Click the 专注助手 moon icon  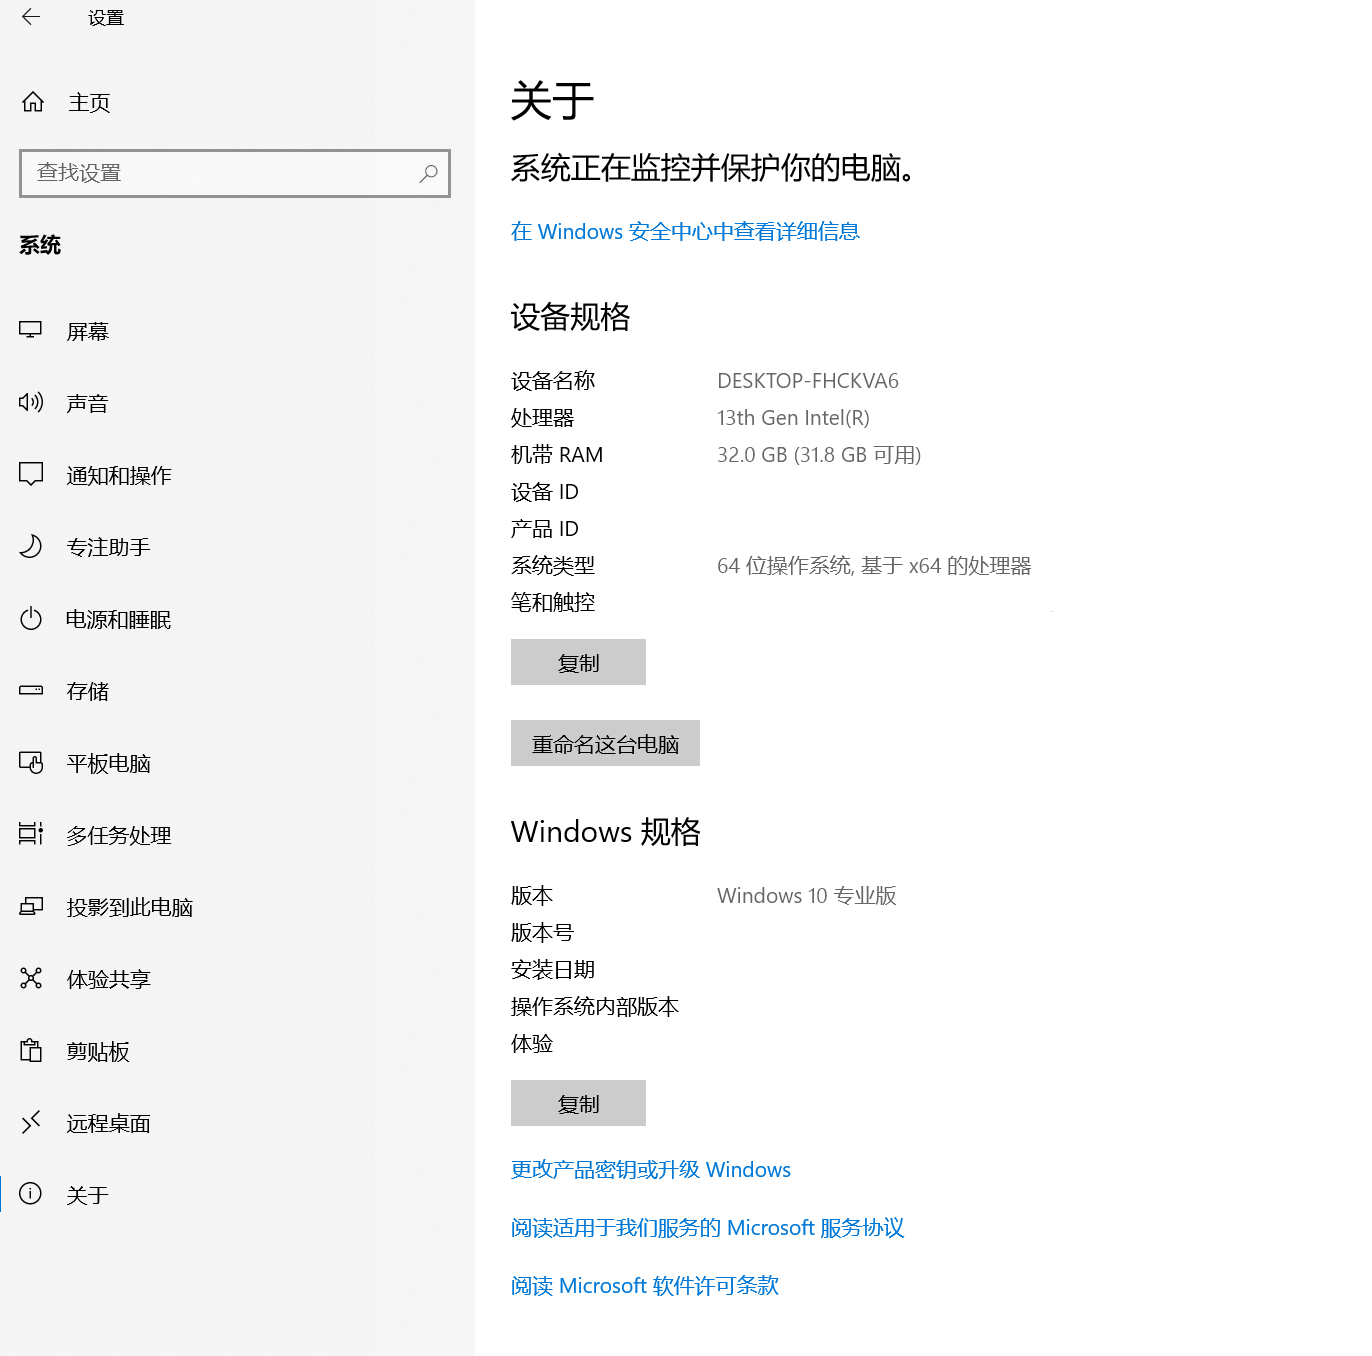[x=31, y=546]
